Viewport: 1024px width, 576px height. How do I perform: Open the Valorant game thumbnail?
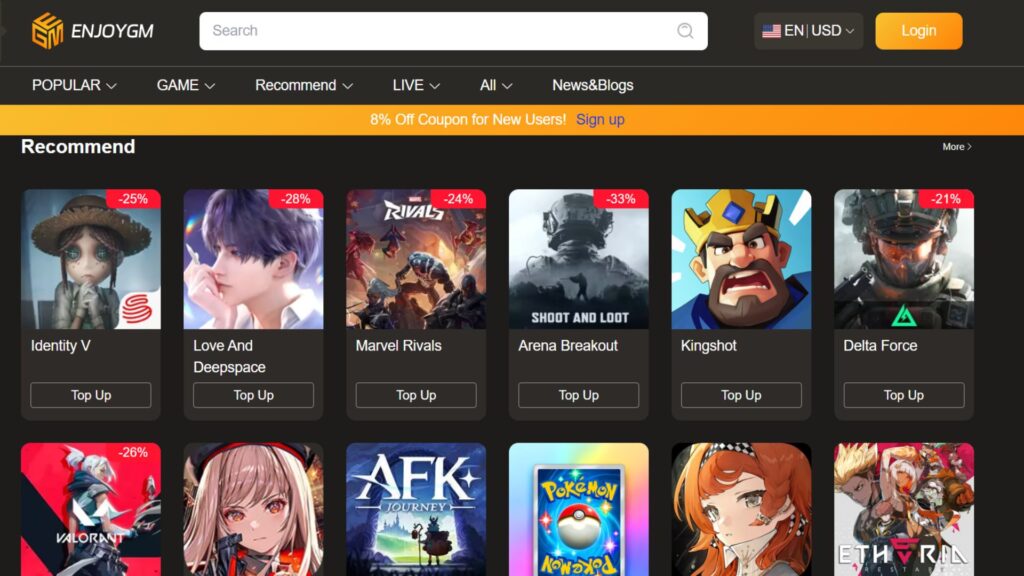pos(90,510)
